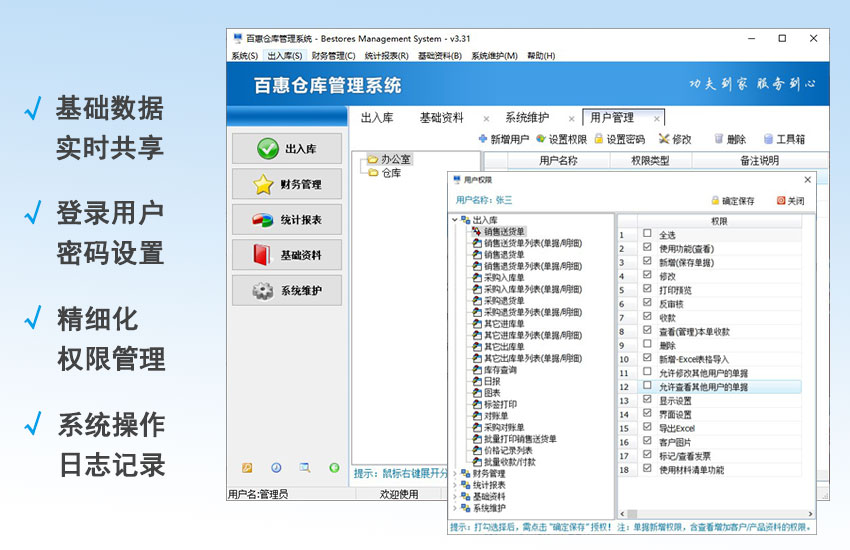Click the 修改 edit toolbar icon

click(664, 139)
